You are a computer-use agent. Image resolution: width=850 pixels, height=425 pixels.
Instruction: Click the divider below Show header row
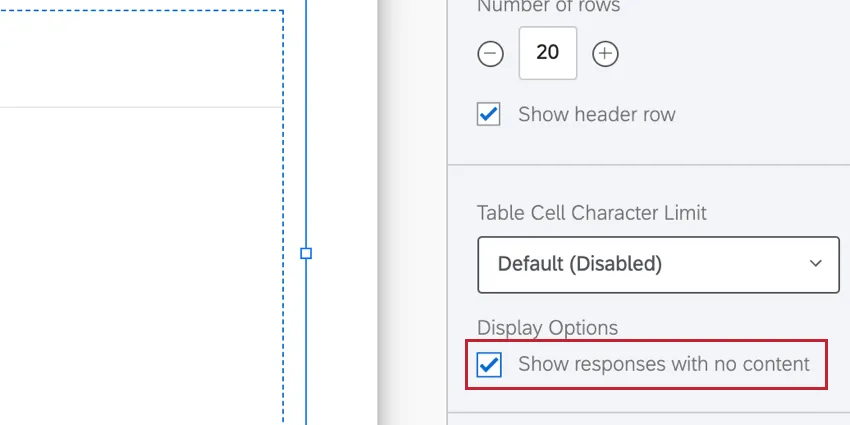coord(648,165)
